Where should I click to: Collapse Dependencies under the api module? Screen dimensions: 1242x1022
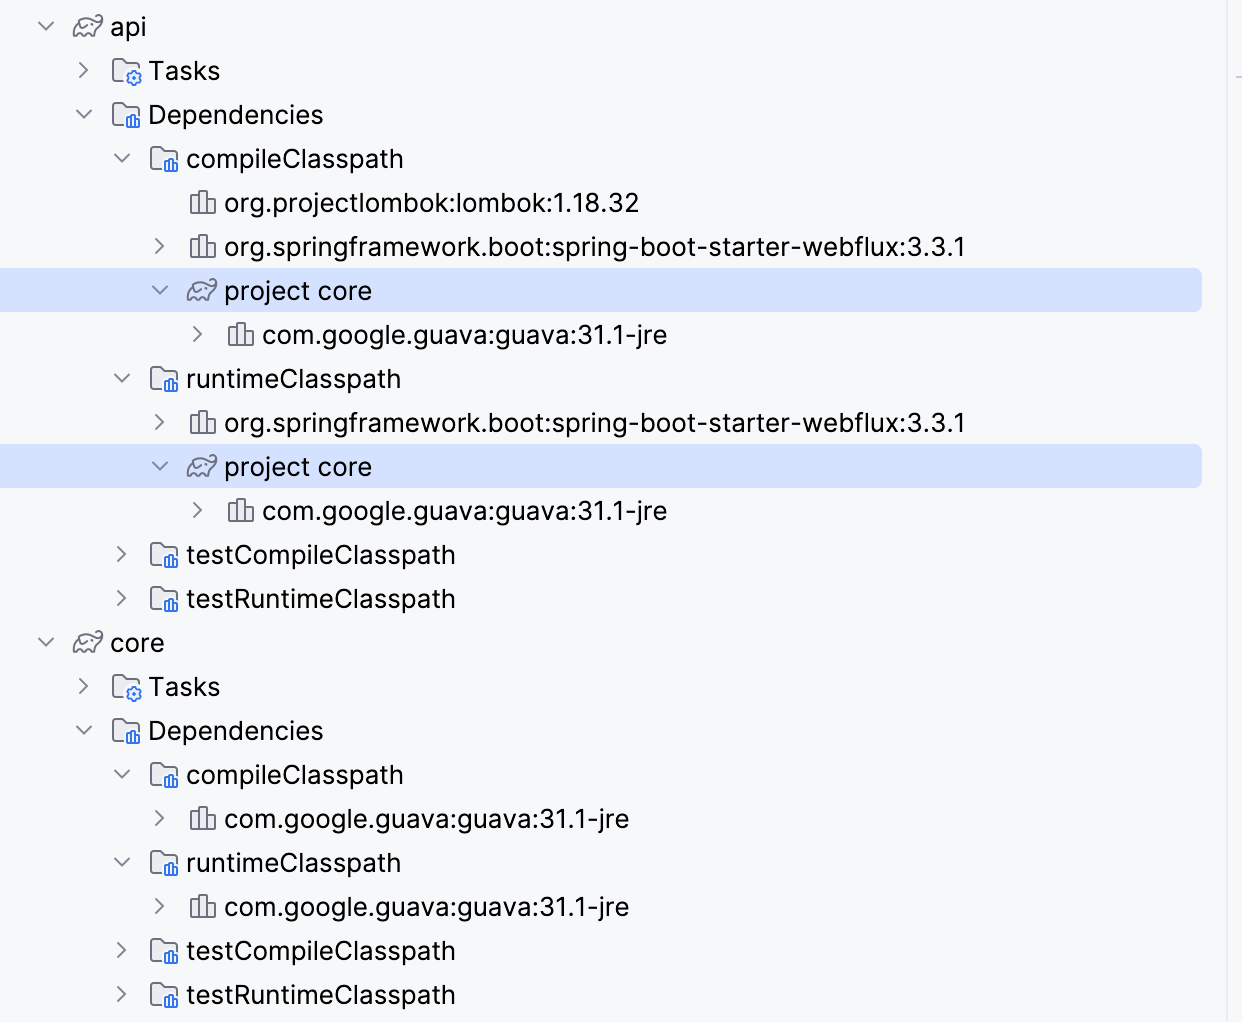[84, 115]
